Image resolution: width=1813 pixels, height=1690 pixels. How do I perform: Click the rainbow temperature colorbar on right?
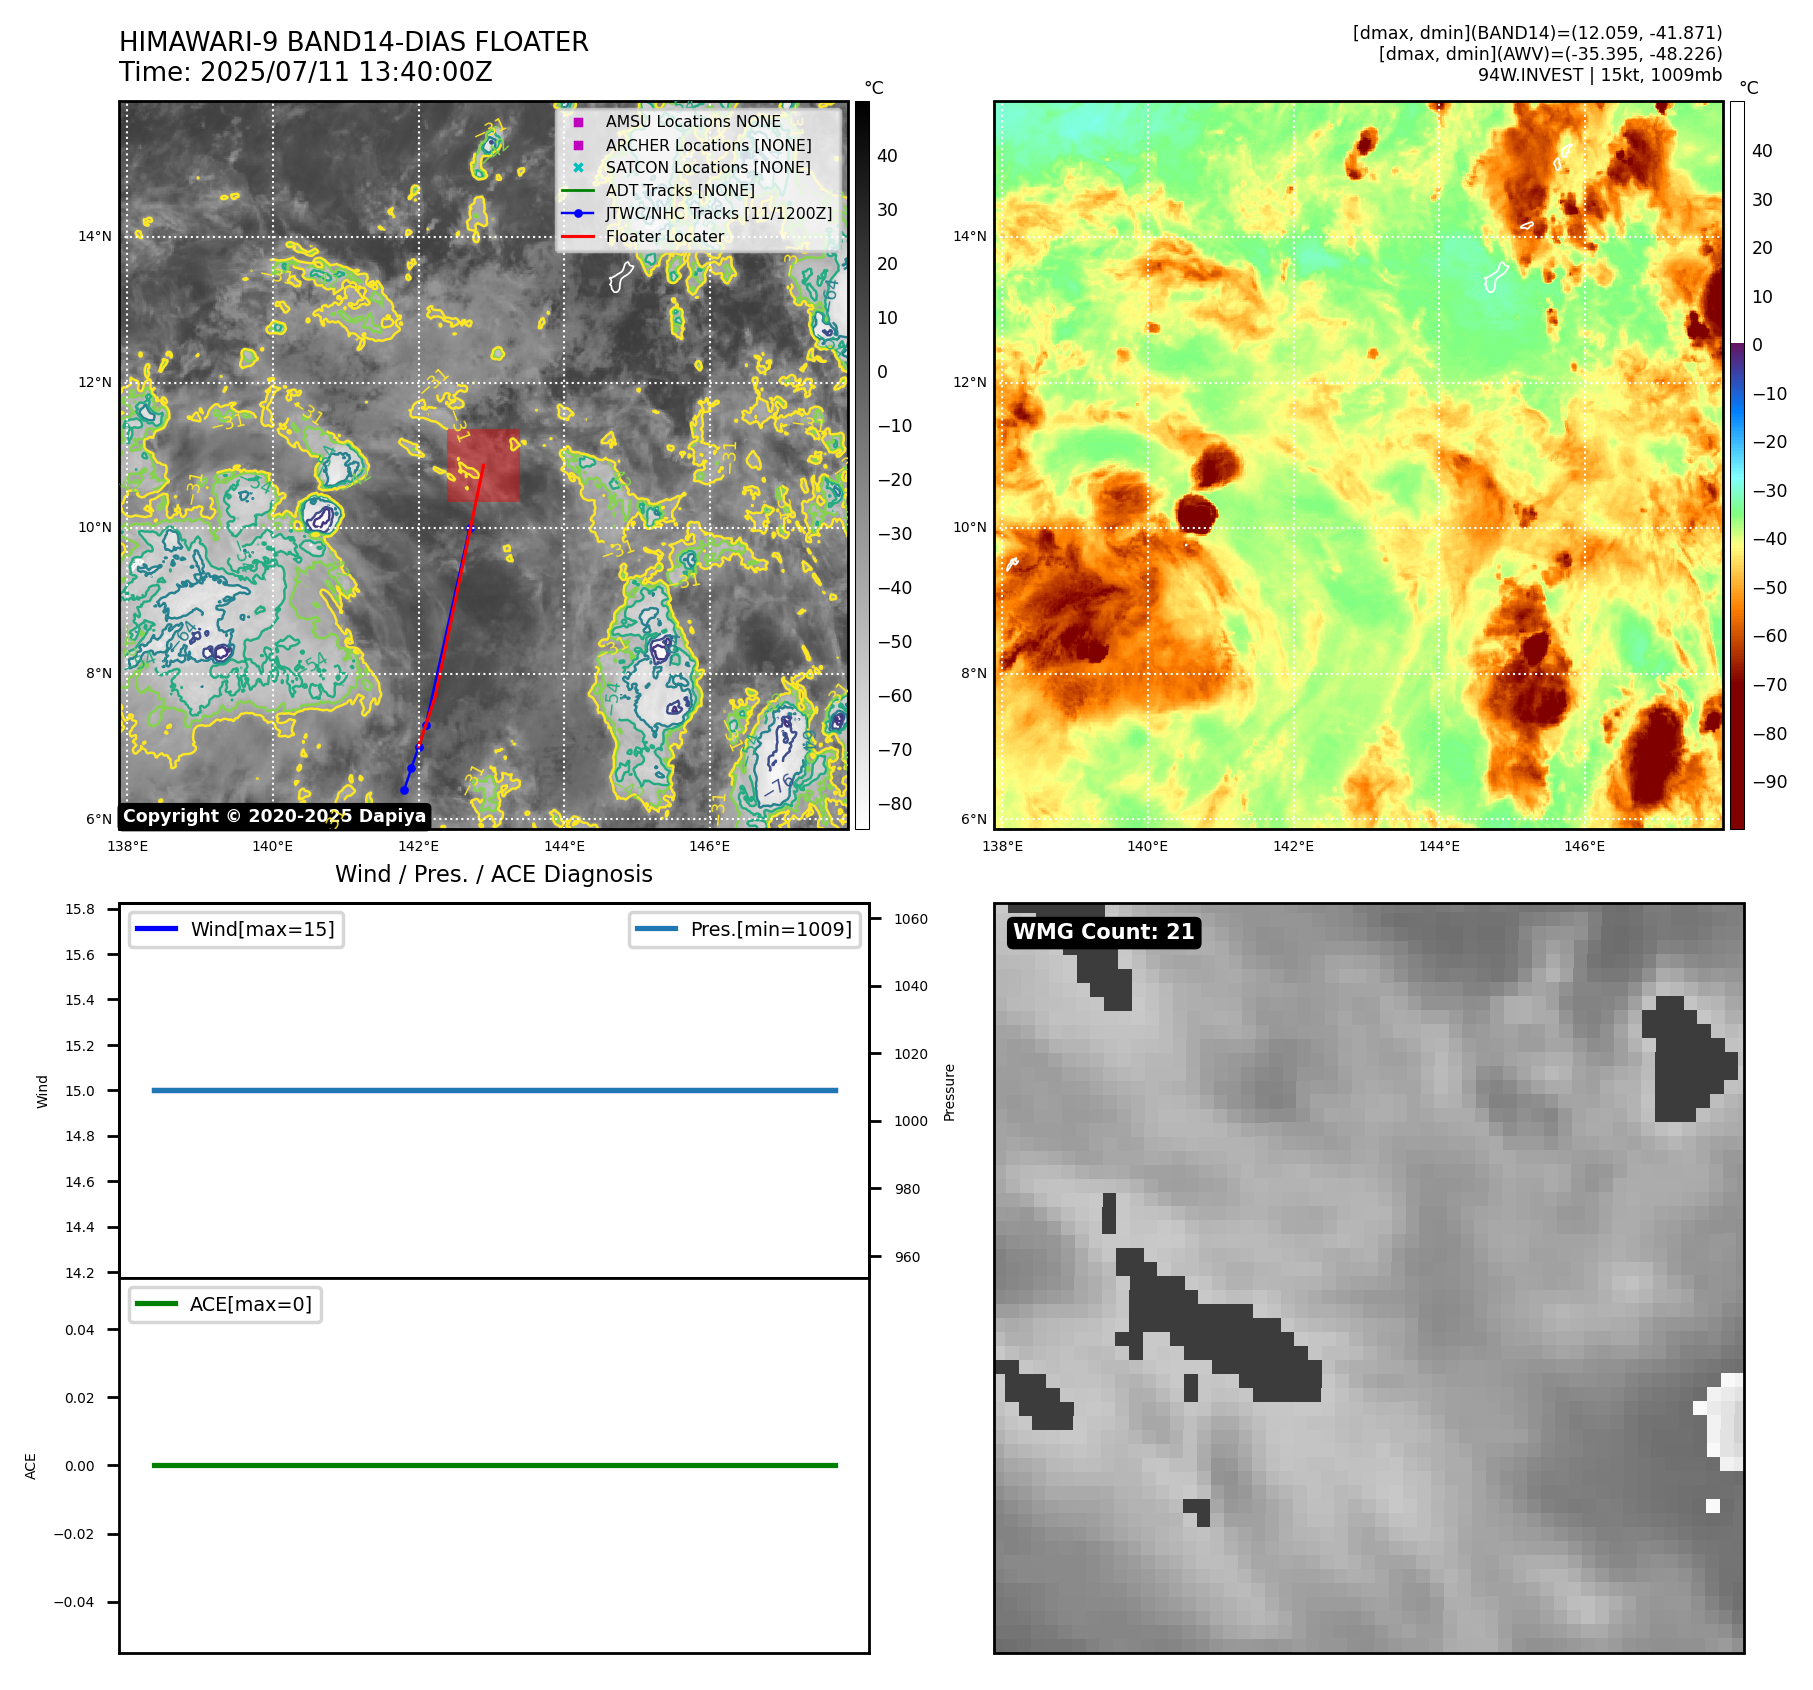click(x=1737, y=465)
